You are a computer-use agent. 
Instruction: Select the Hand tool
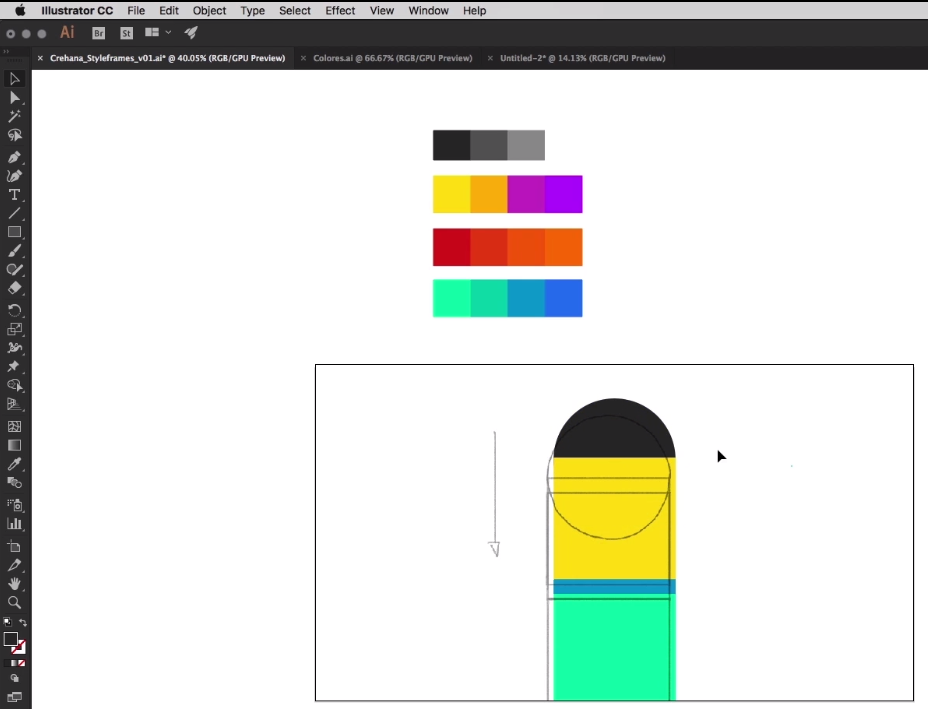click(x=14, y=584)
